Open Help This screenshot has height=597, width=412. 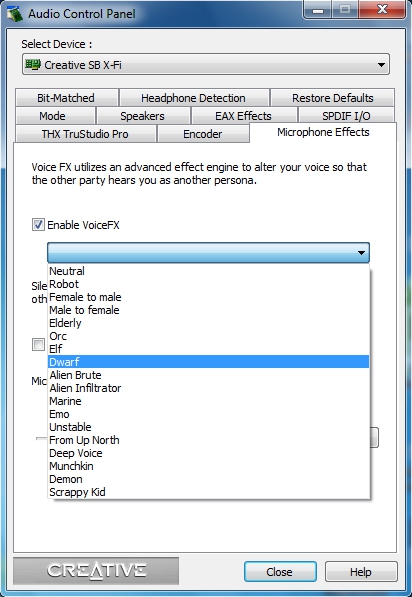(x=361, y=571)
